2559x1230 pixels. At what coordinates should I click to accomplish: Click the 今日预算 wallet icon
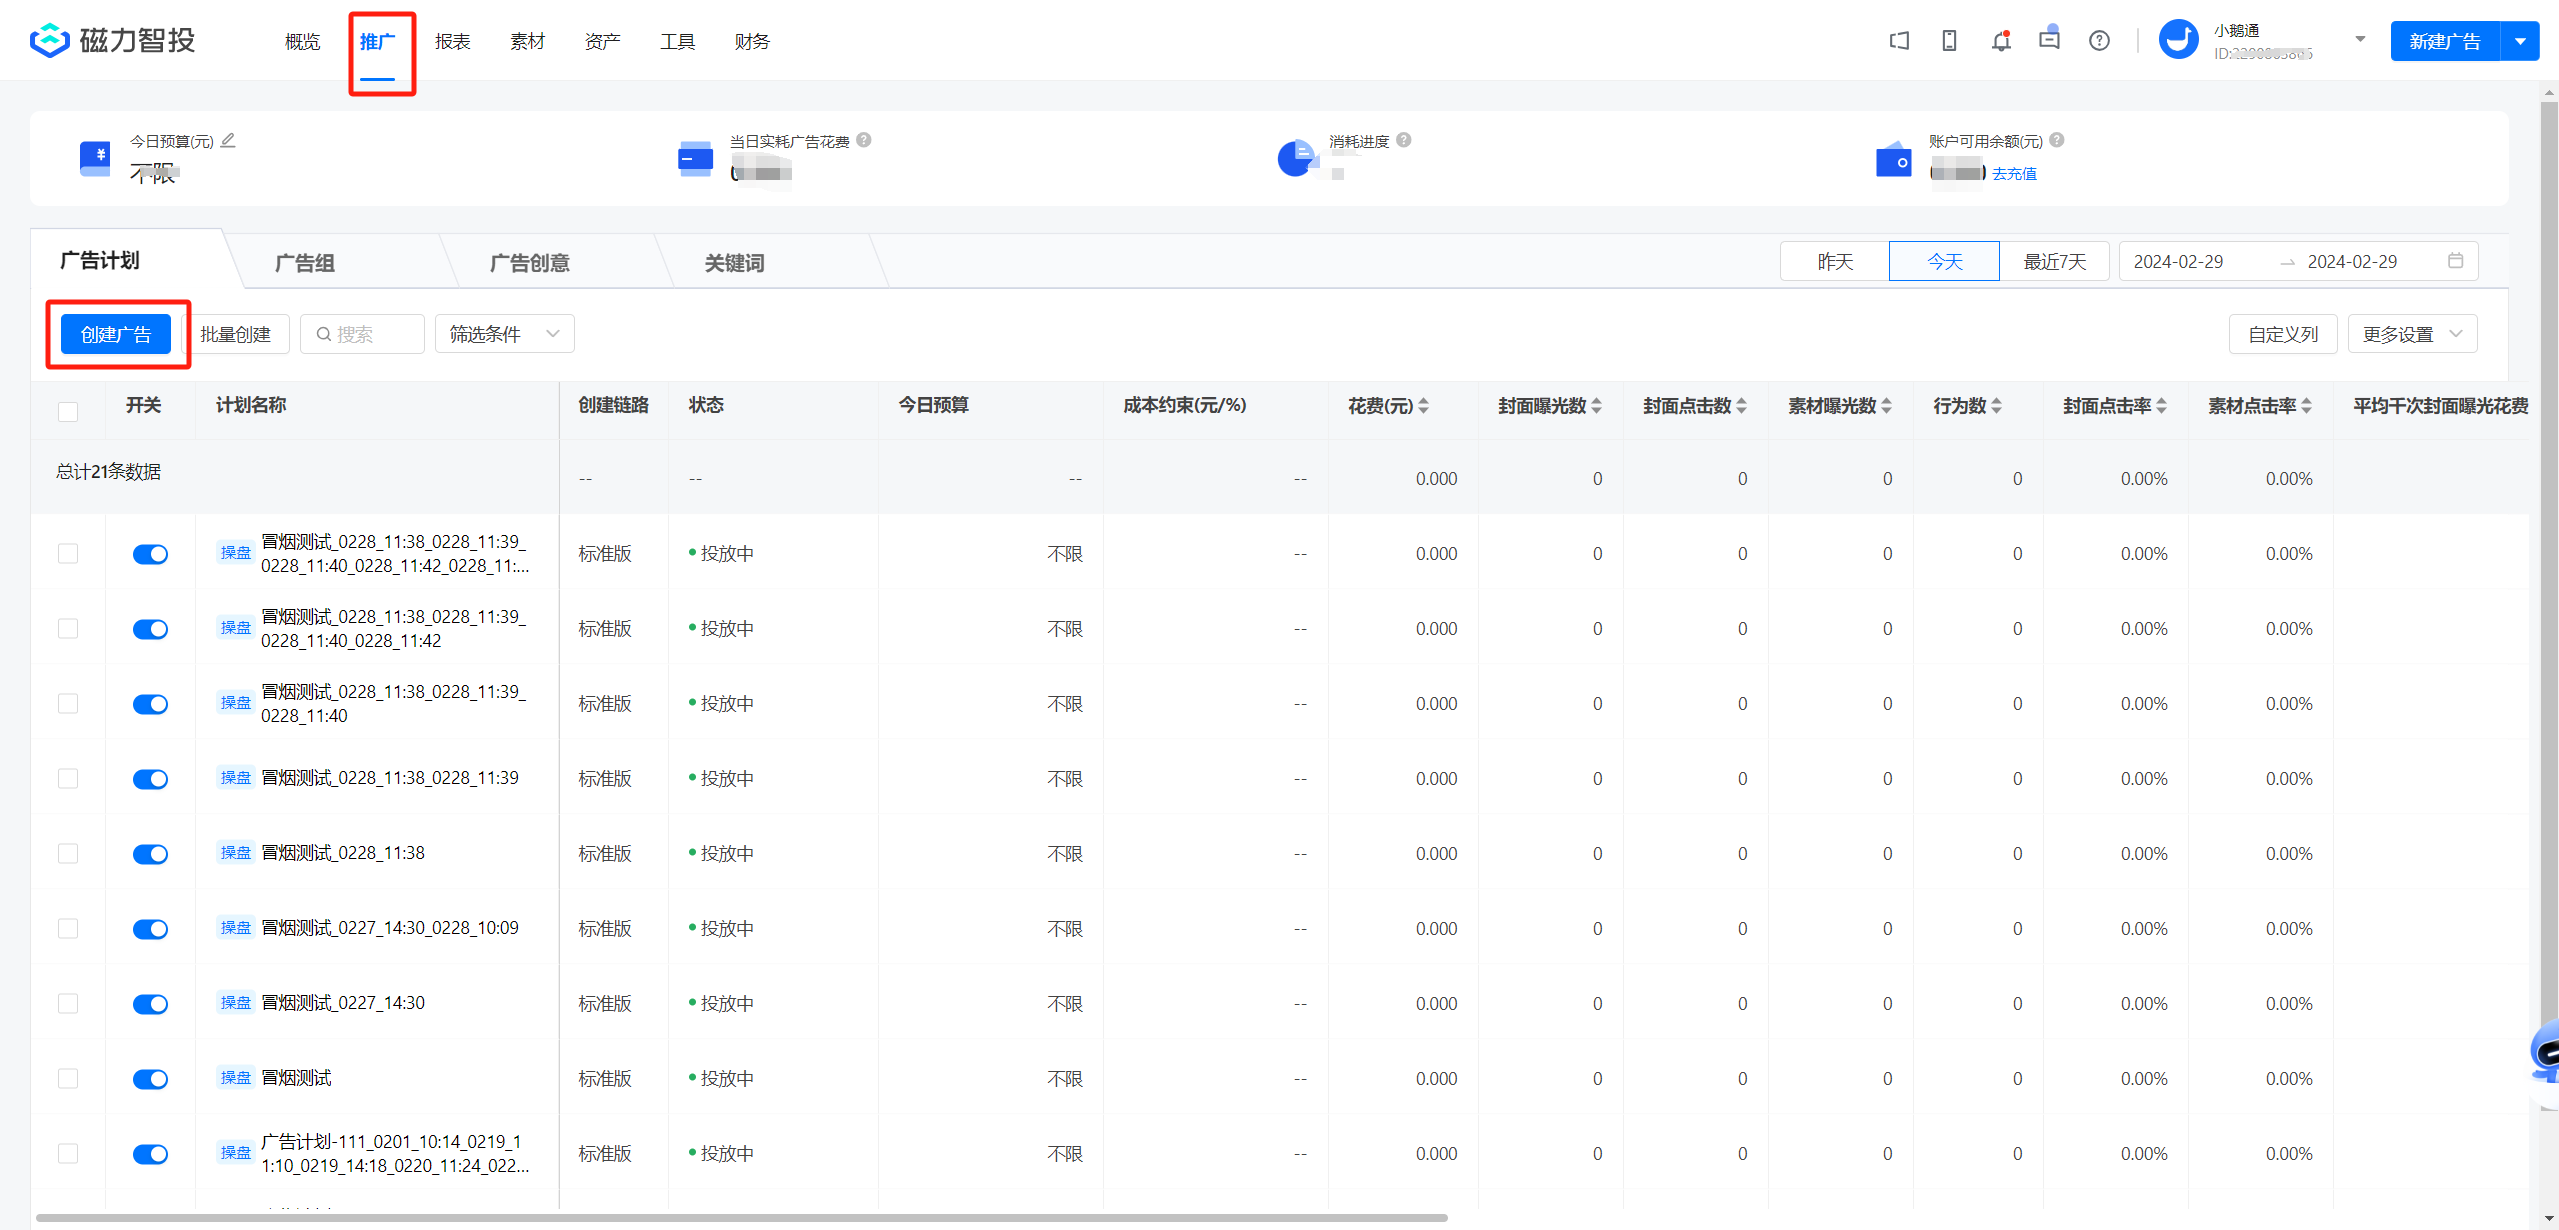(95, 158)
